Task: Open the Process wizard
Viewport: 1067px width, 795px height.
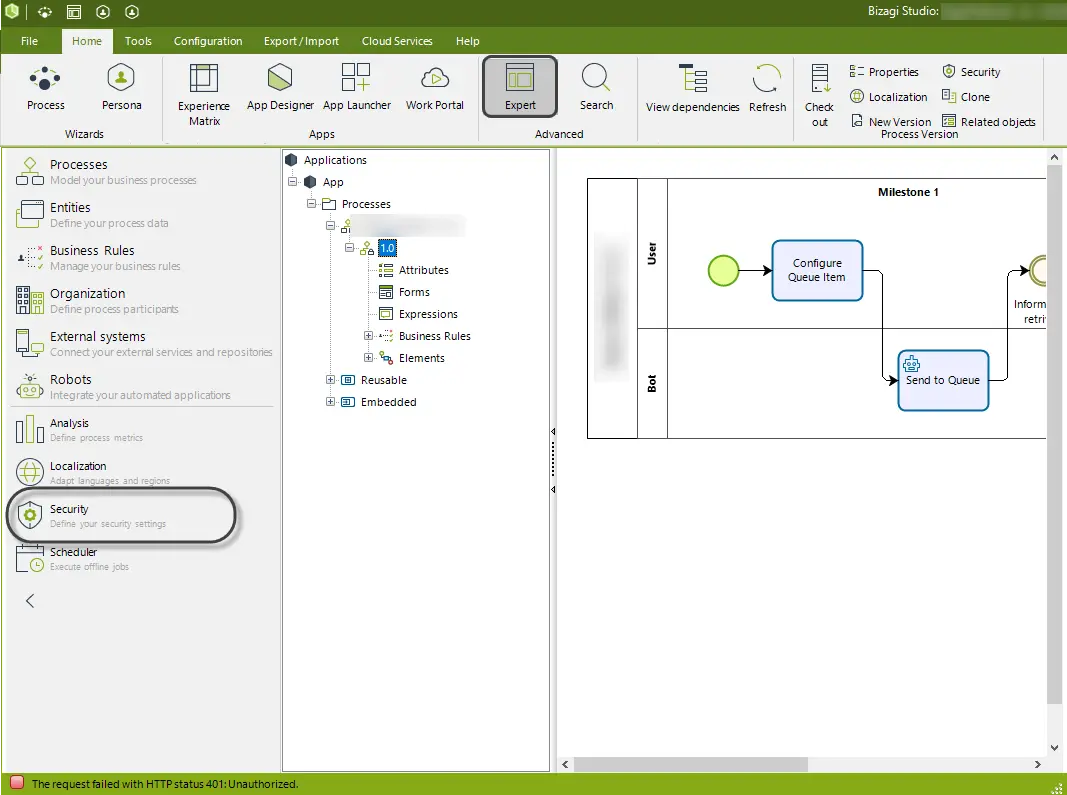Action: (46, 88)
